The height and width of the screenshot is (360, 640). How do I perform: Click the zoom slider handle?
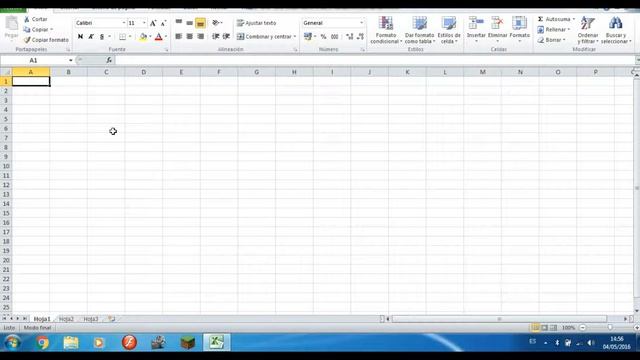click(610, 327)
